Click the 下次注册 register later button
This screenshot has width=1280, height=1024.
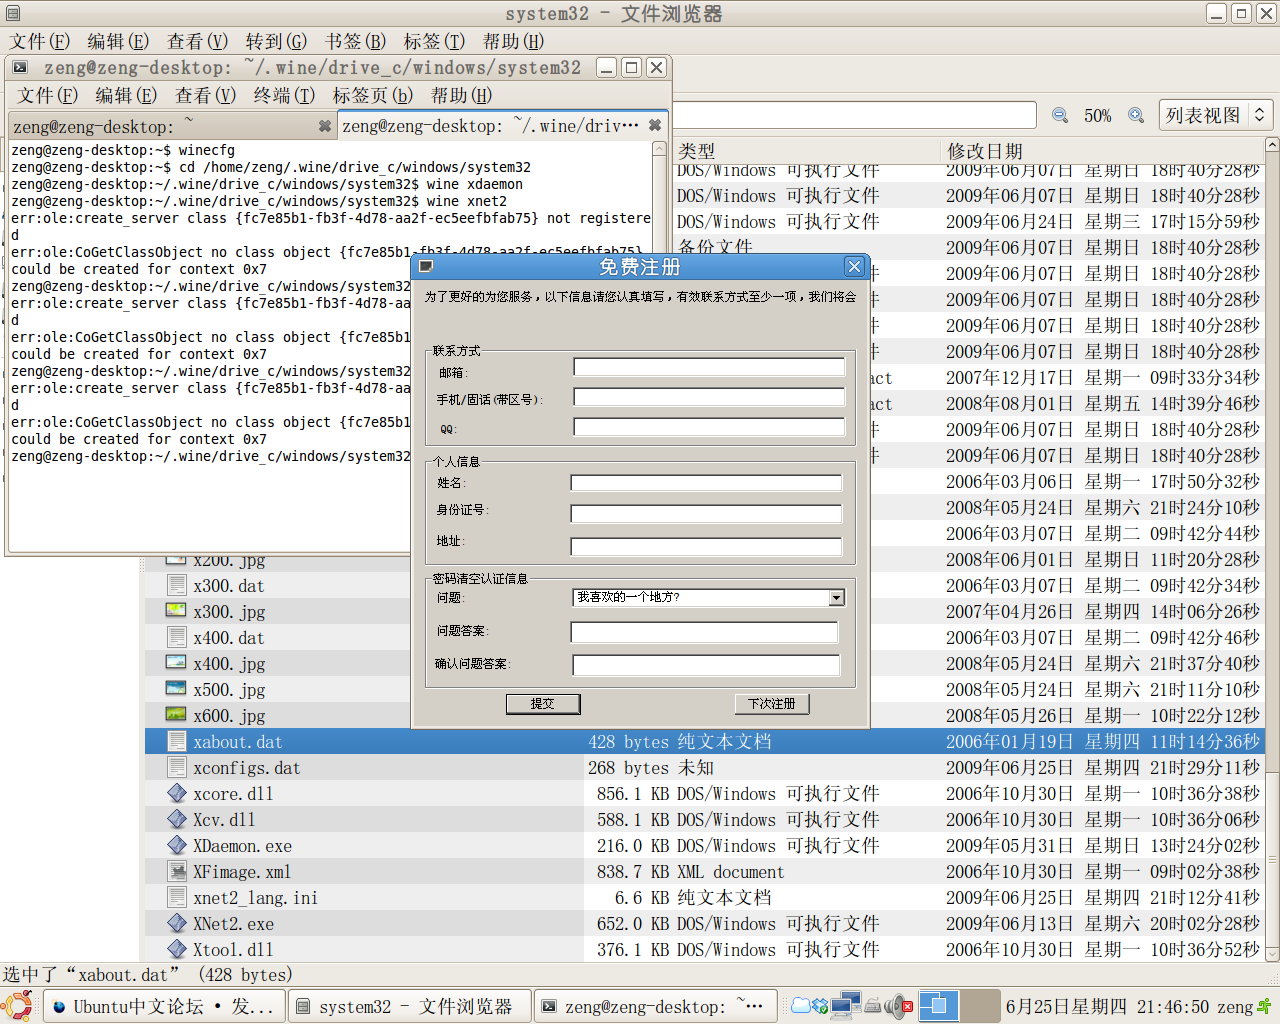pos(772,704)
